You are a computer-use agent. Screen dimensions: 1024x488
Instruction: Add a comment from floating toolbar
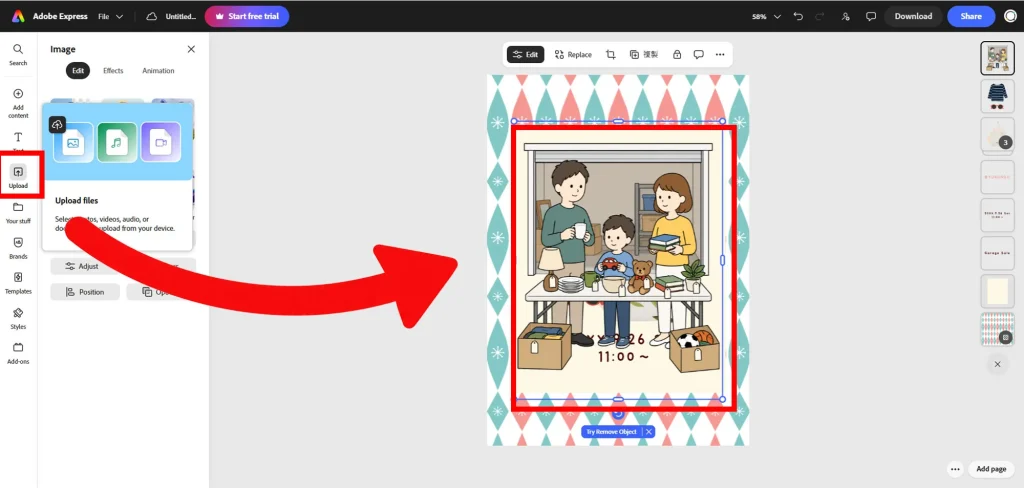pos(698,54)
